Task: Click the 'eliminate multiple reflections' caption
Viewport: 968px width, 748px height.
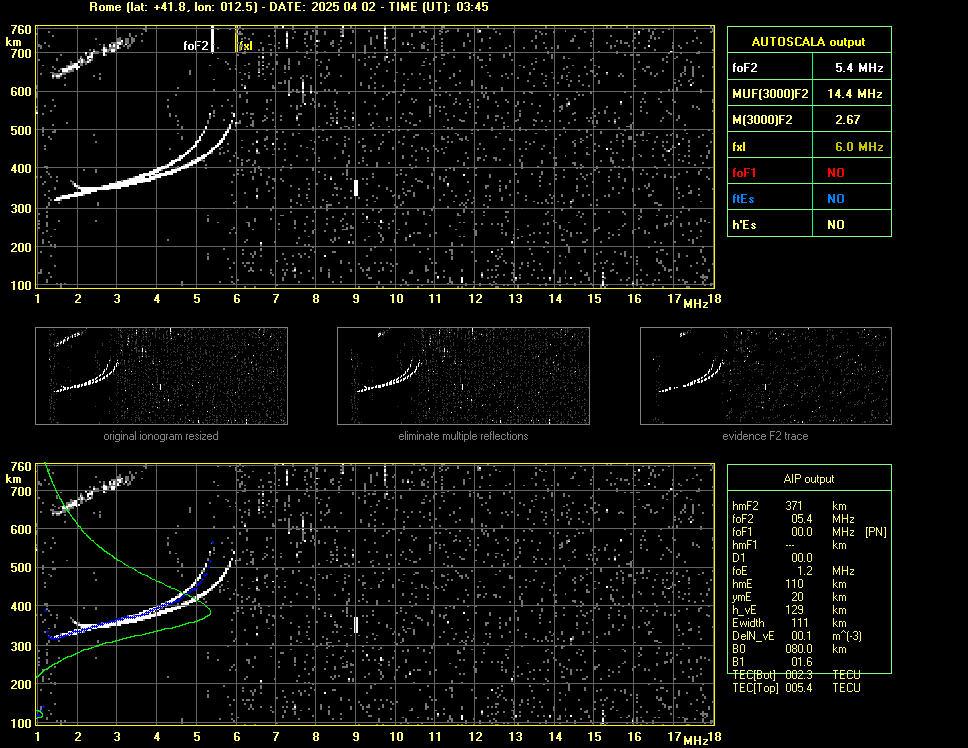Action: click(463, 436)
